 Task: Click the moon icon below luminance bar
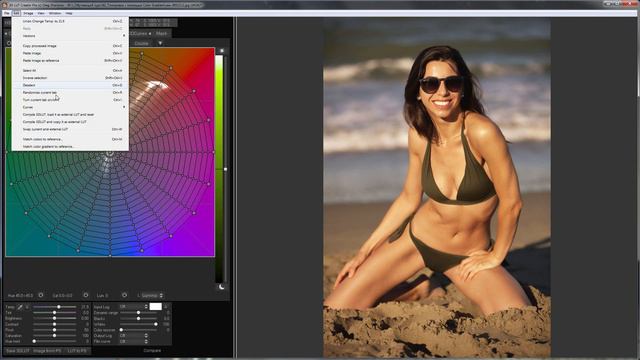(222, 287)
